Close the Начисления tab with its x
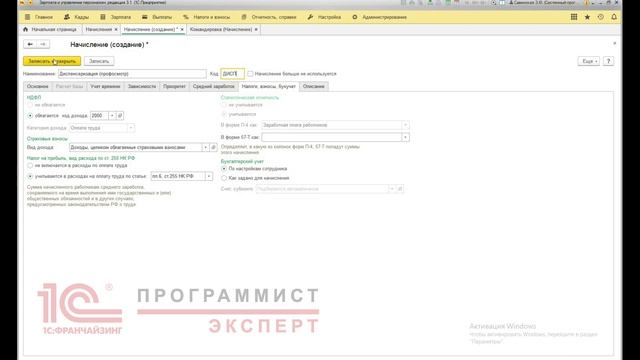 pos(116,29)
